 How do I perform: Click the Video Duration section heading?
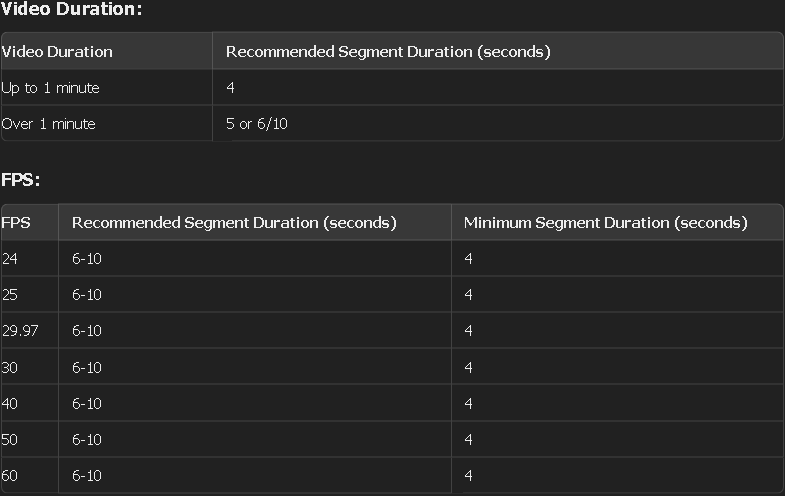(71, 9)
